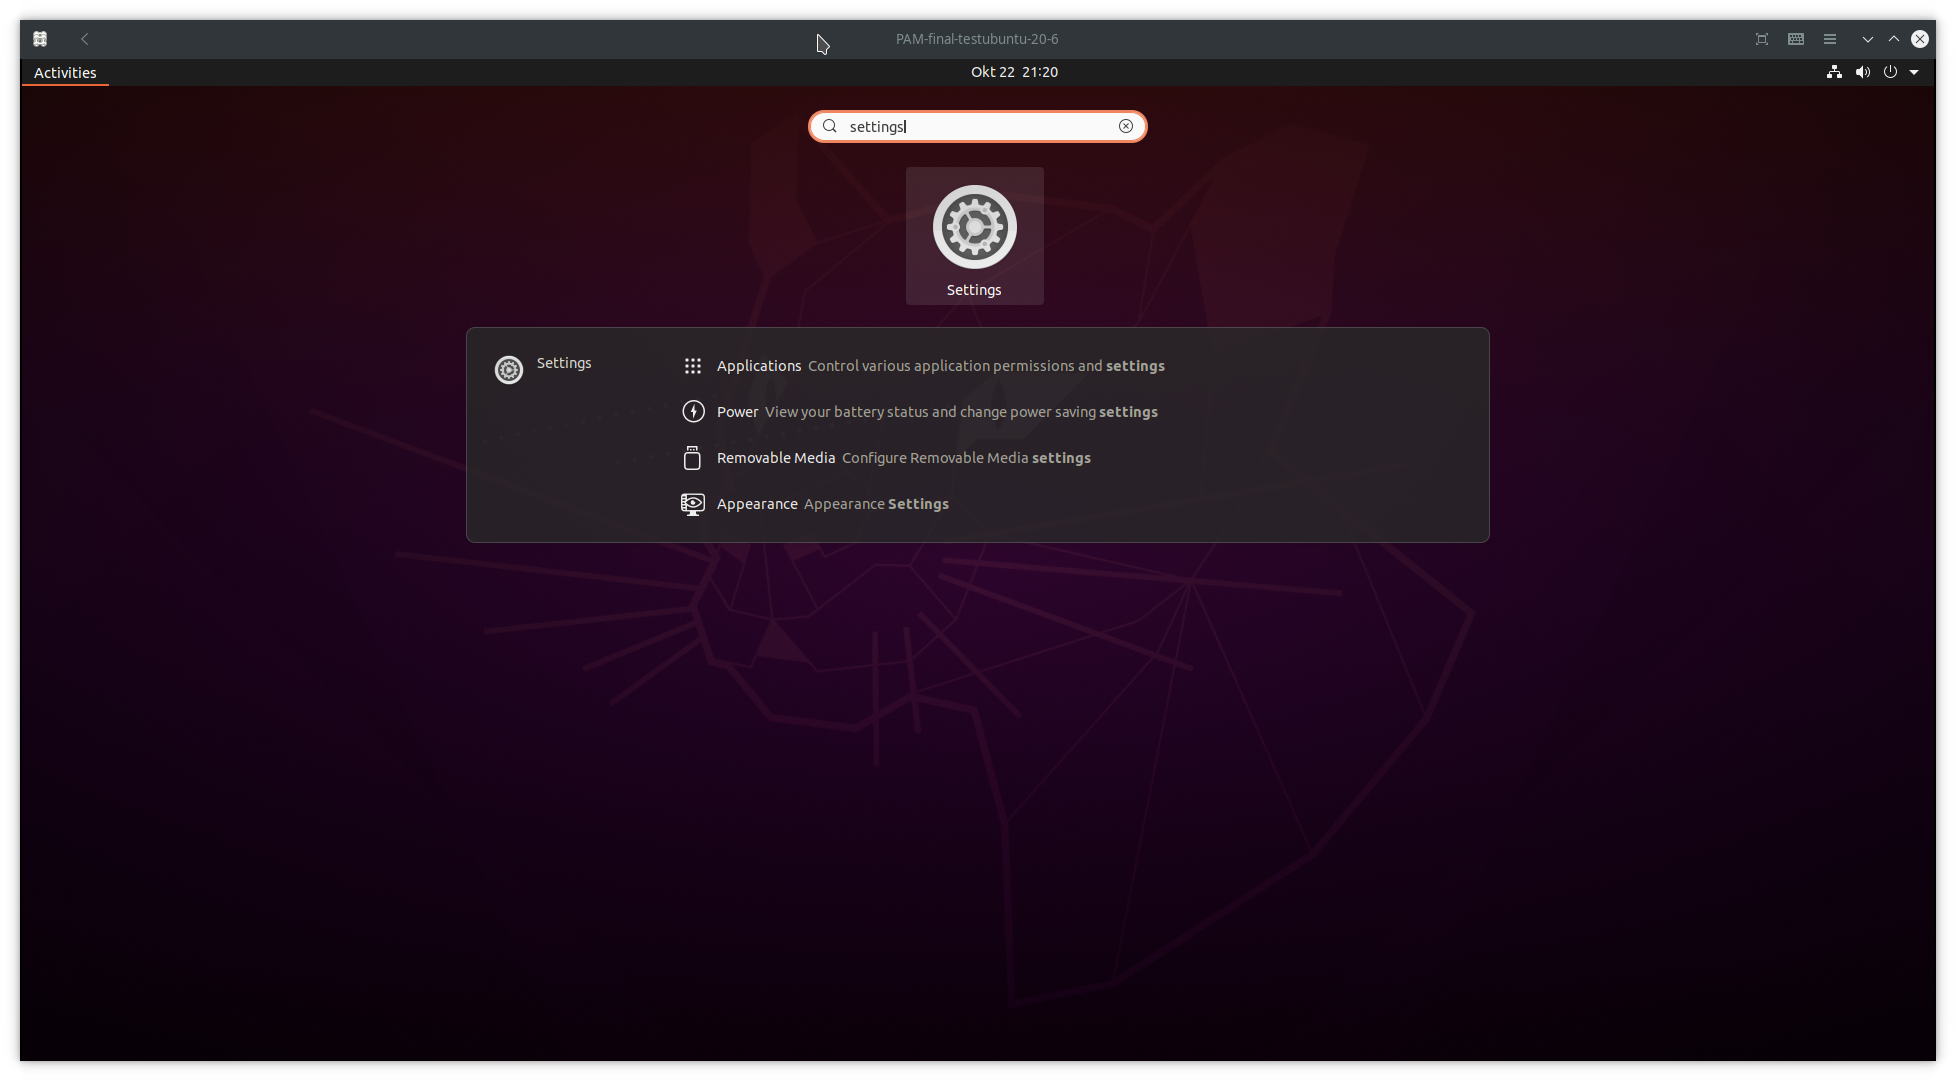
Task: Open the network status icon
Action: 1834,72
